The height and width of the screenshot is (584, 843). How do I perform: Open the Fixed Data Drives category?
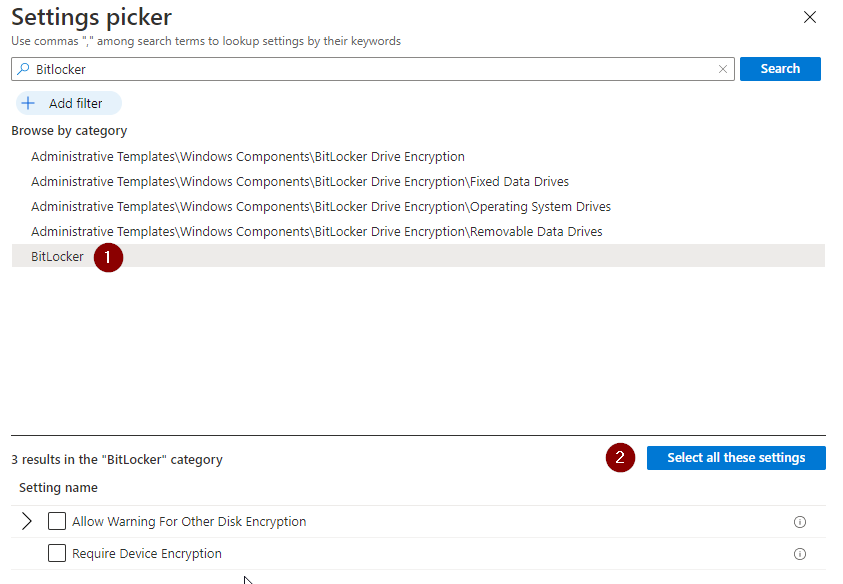(x=300, y=182)
